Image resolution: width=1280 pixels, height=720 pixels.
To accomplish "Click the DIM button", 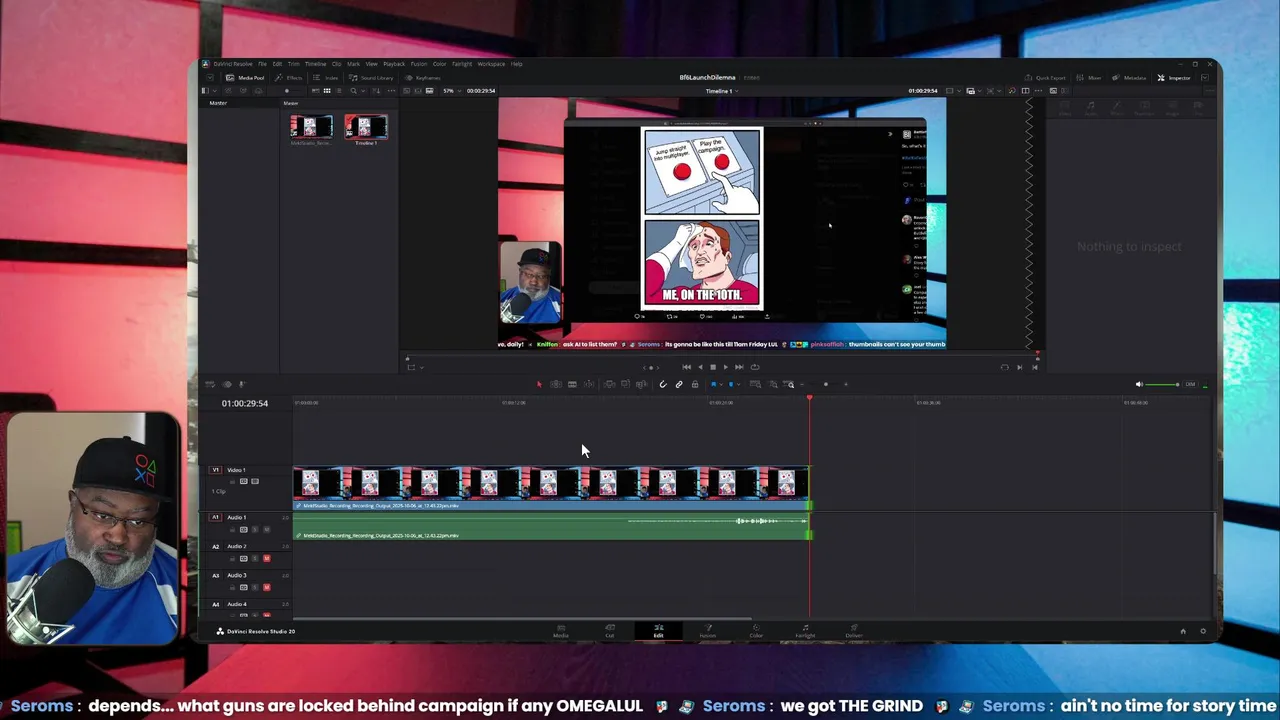I will 1190,384.
